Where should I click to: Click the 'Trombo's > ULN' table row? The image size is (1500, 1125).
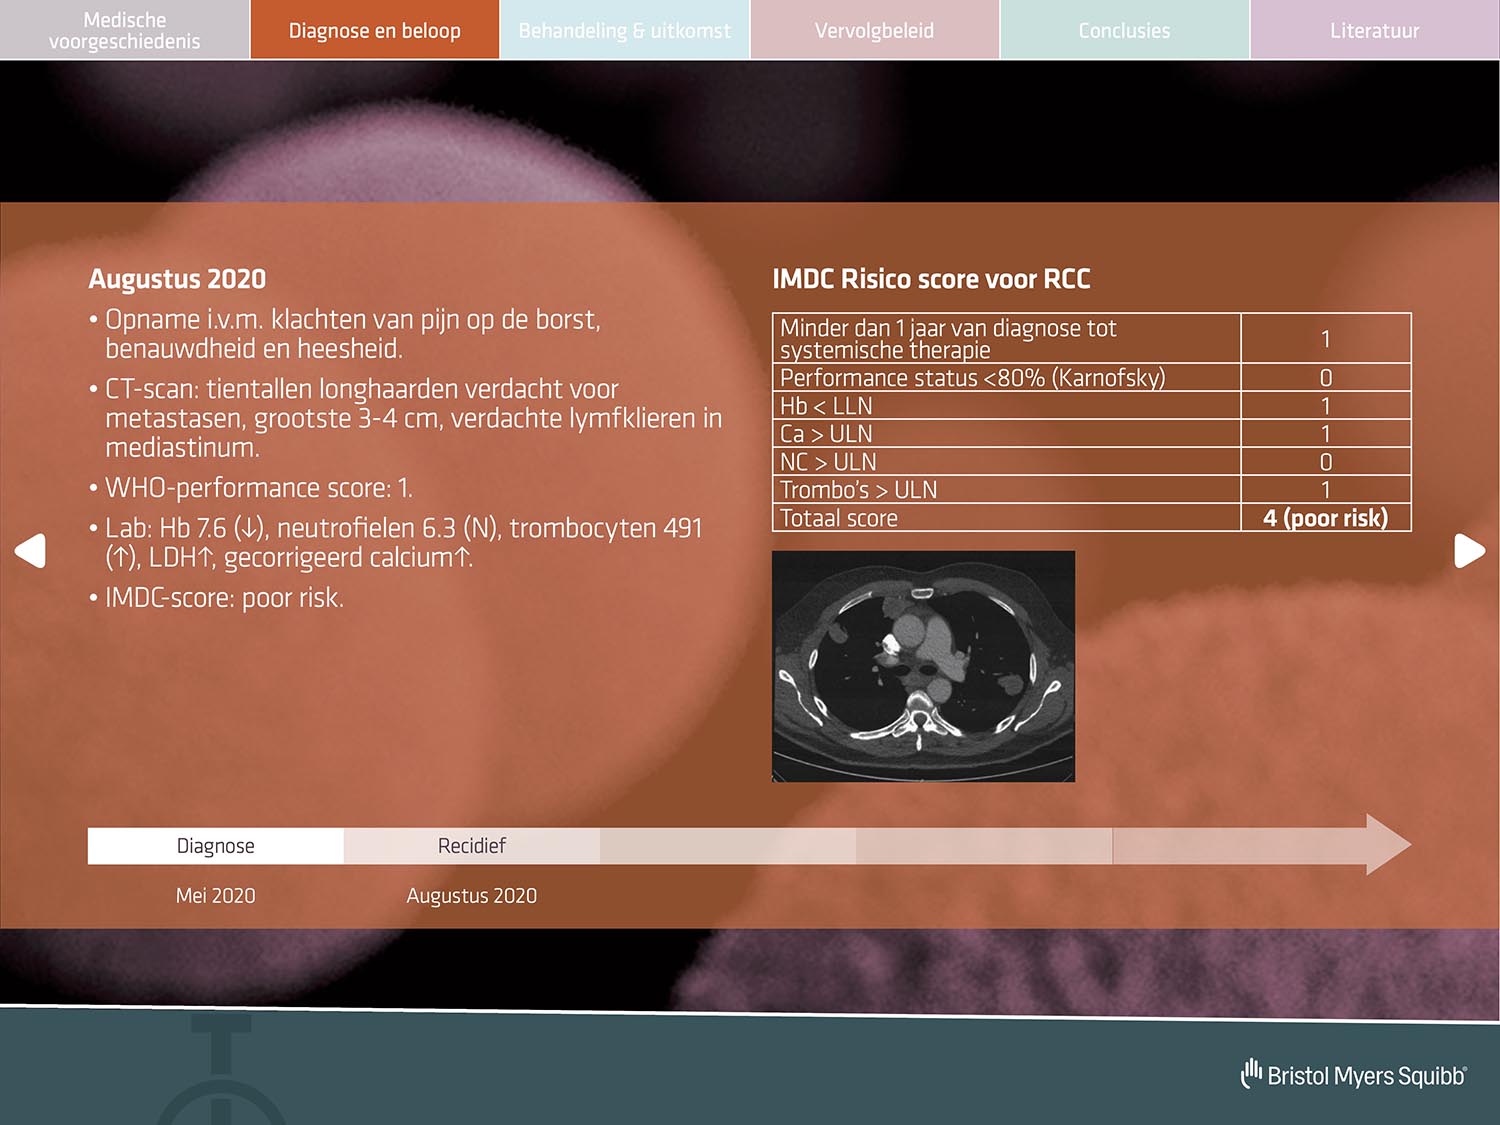point(1091,489)
